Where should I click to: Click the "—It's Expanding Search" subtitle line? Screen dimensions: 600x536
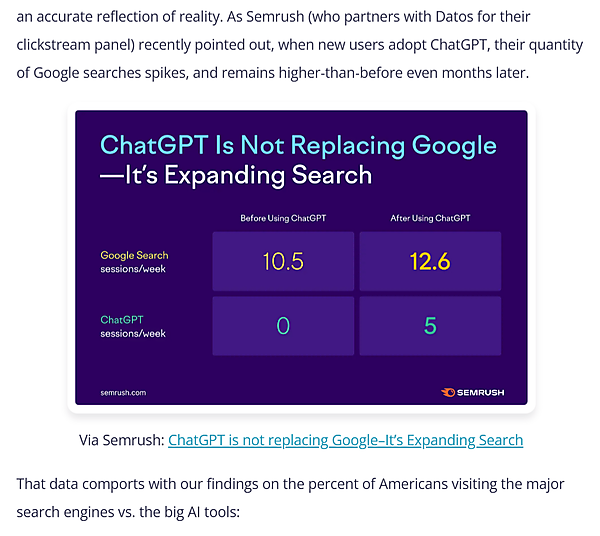click(x=236, y=176)
